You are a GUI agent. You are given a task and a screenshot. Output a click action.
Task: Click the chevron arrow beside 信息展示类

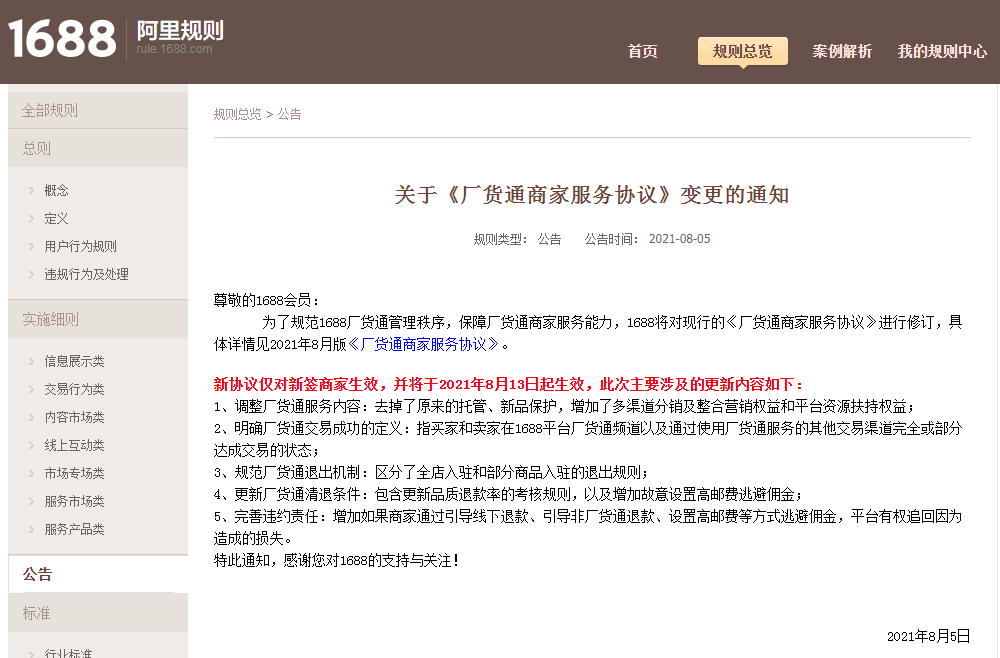(x=31, y=361)
